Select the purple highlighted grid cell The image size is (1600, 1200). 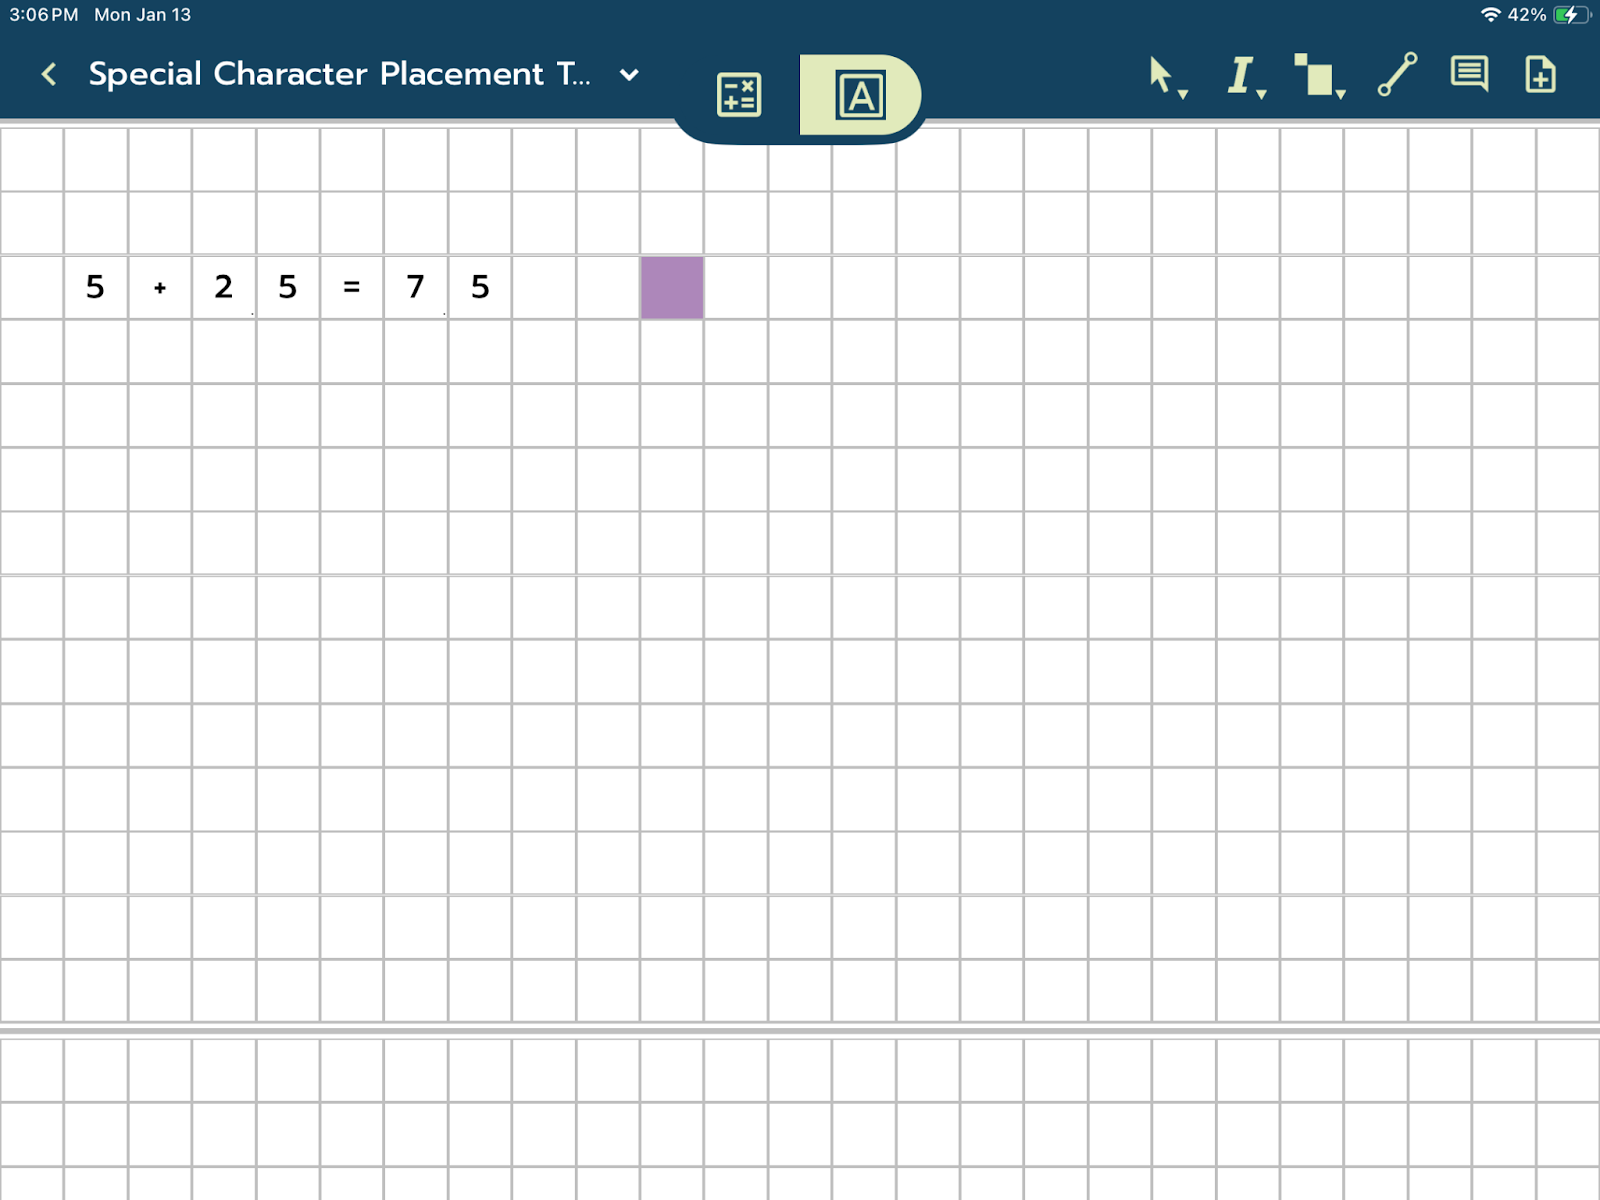672,288
